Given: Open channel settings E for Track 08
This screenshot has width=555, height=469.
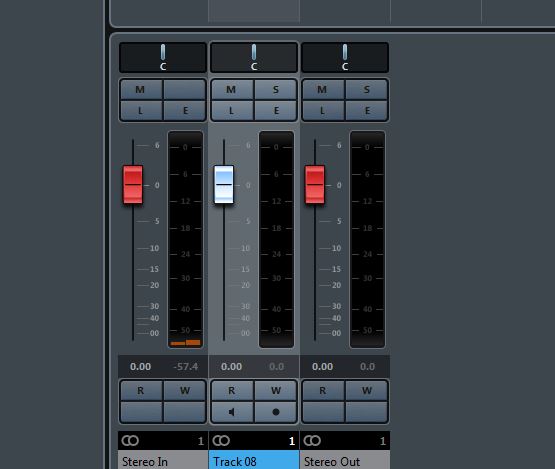Looking at the screenshot, I should pyautogui.click(x=276, y=110).
